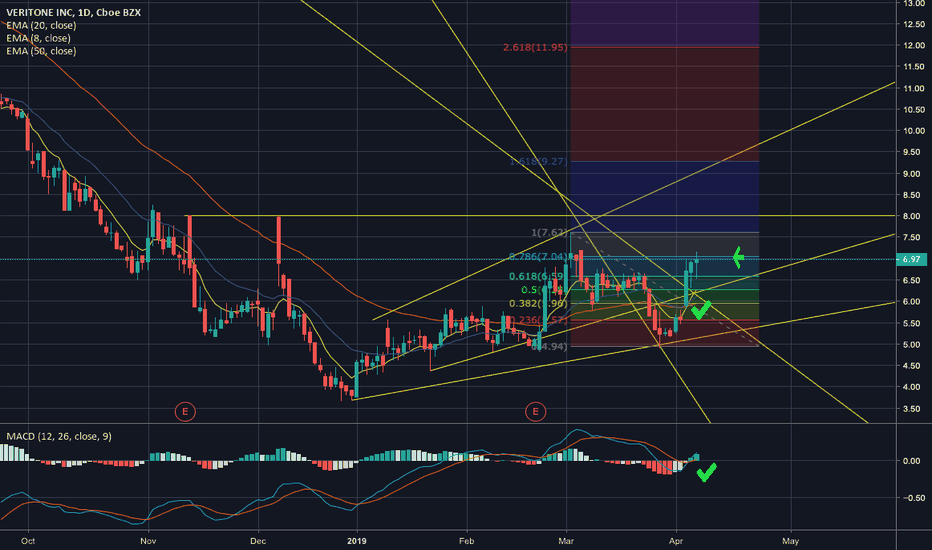Click the current price tag 6.97

(911, 259)
